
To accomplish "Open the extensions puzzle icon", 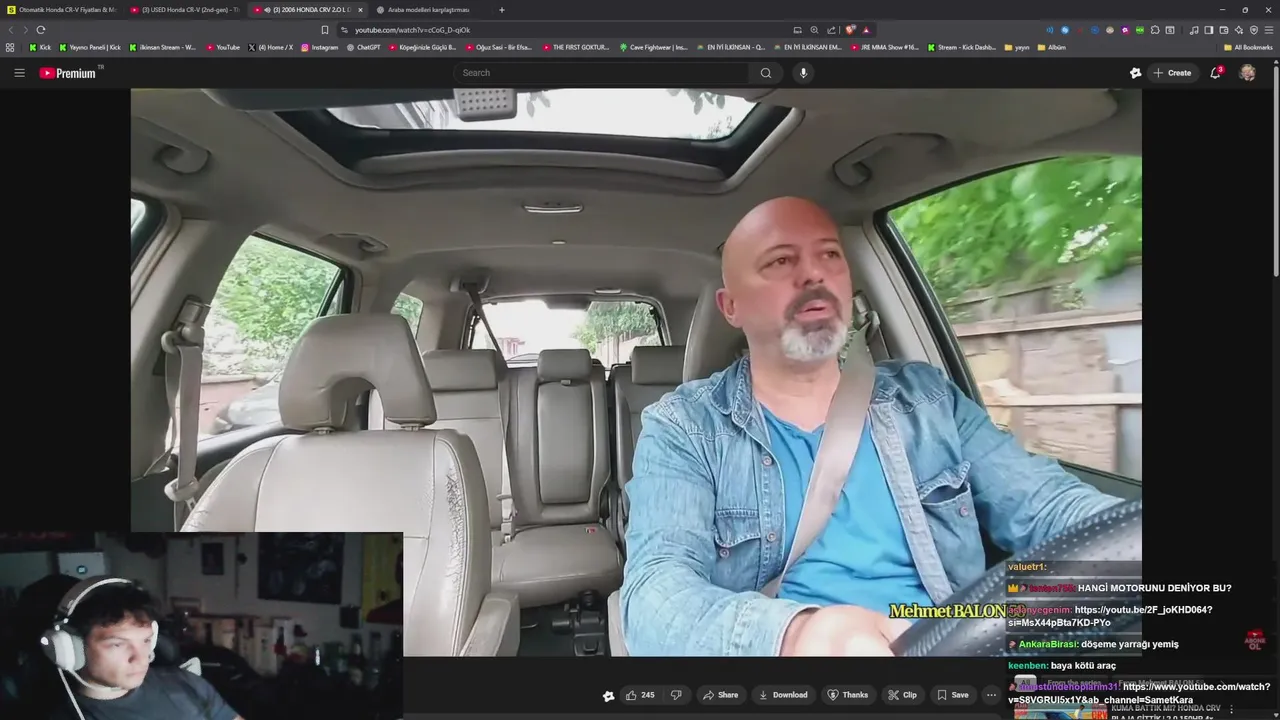I will 1155,30.
